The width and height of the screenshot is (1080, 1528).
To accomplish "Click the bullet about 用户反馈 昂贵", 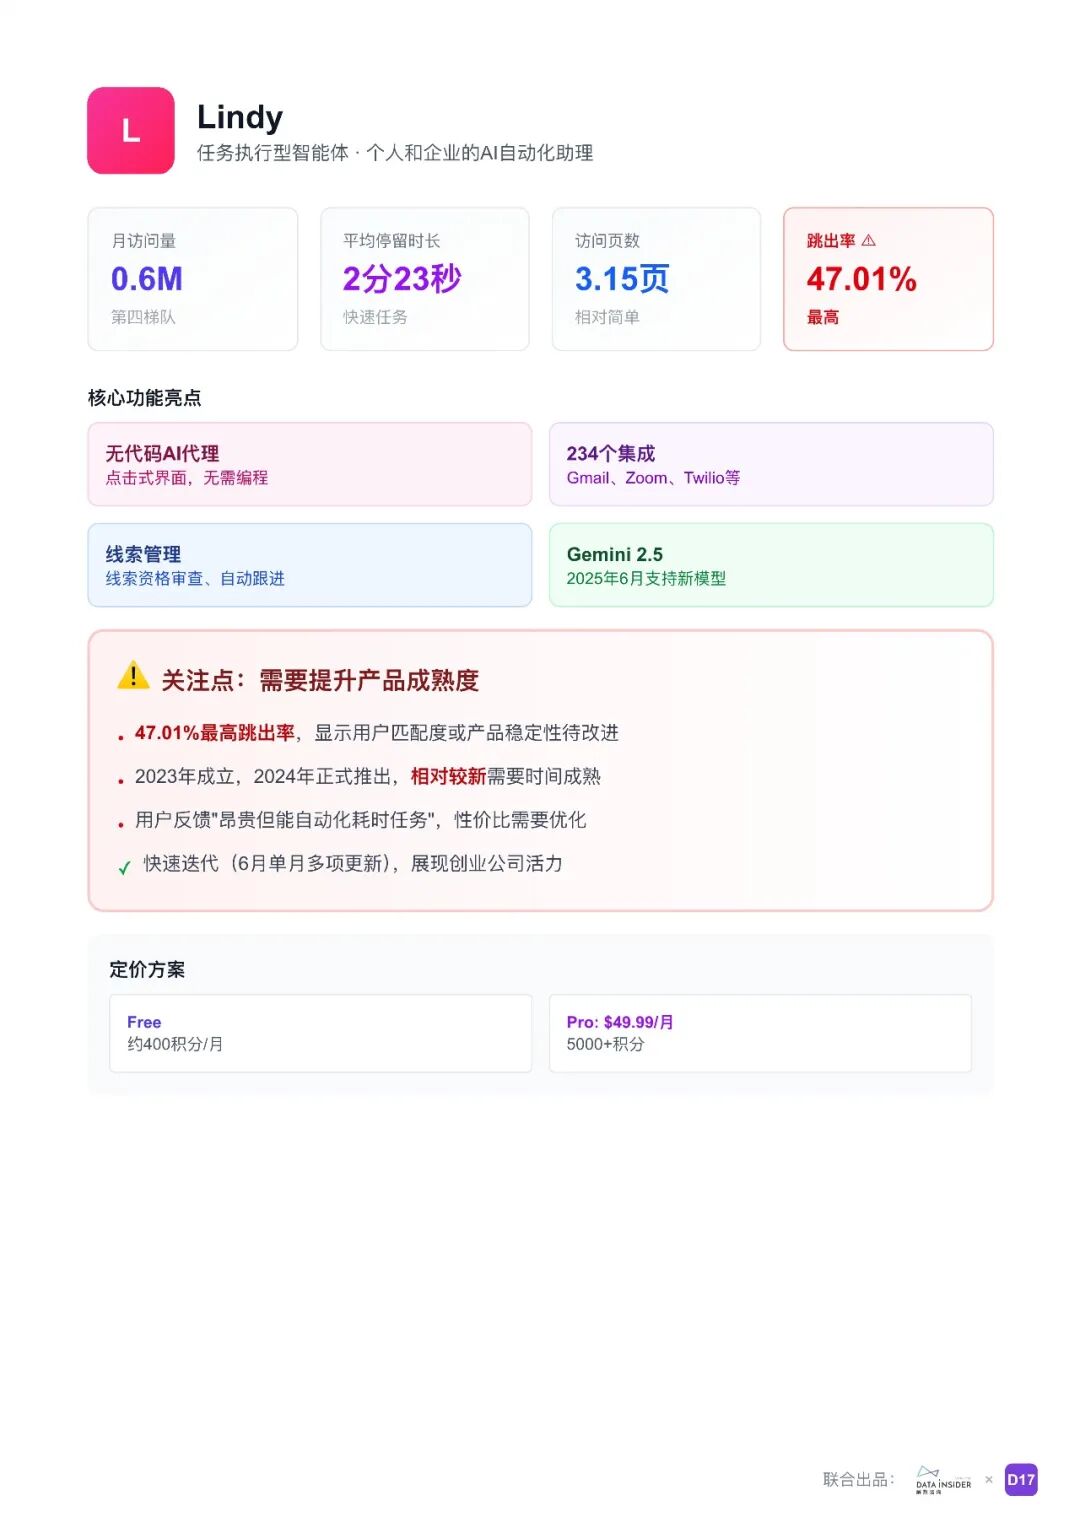I will point(360,820).
